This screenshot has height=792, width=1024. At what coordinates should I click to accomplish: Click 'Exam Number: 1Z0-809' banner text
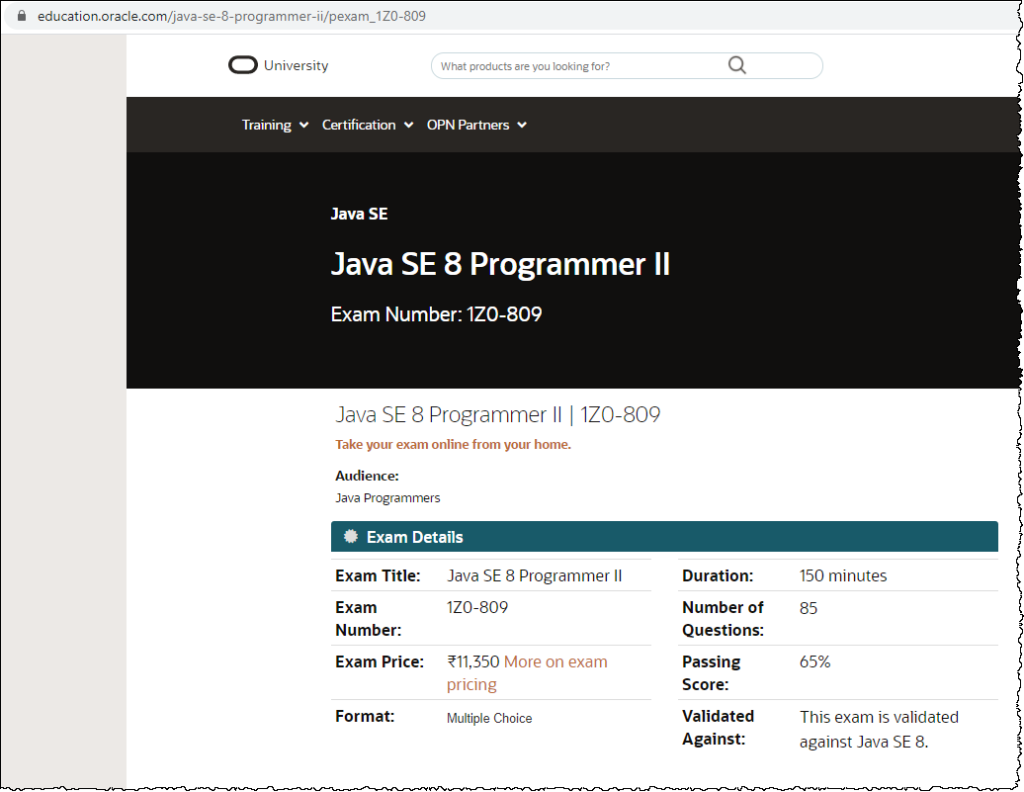(x=436, y=314)
